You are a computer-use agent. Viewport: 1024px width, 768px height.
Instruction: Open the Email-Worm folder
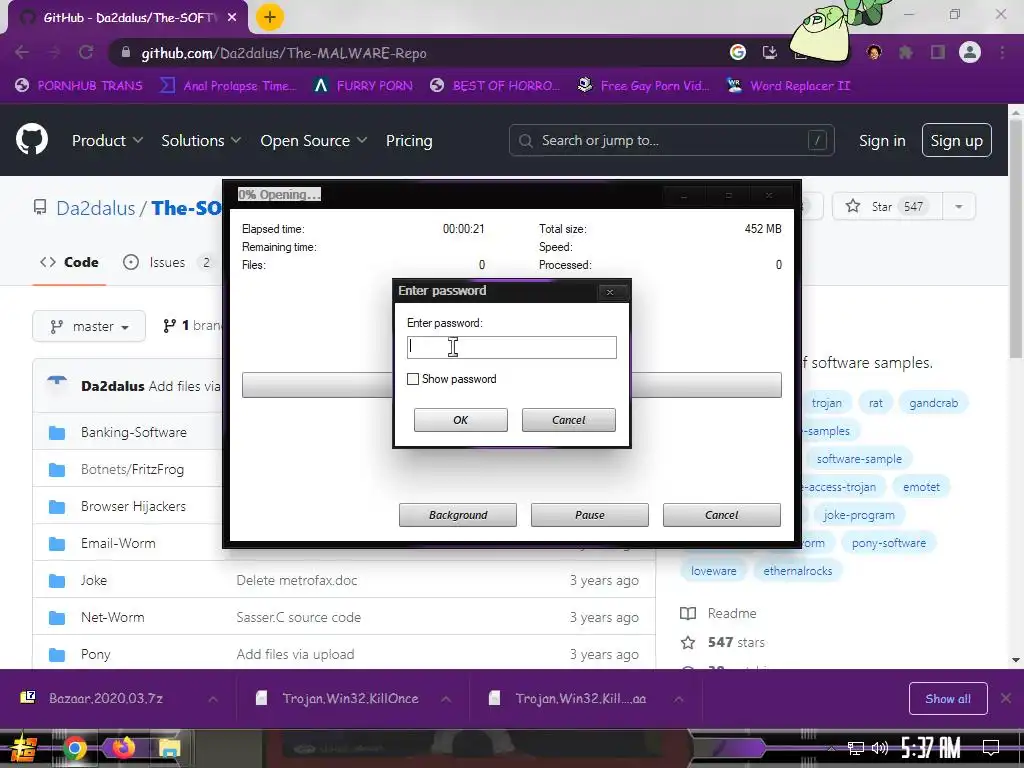118,543
